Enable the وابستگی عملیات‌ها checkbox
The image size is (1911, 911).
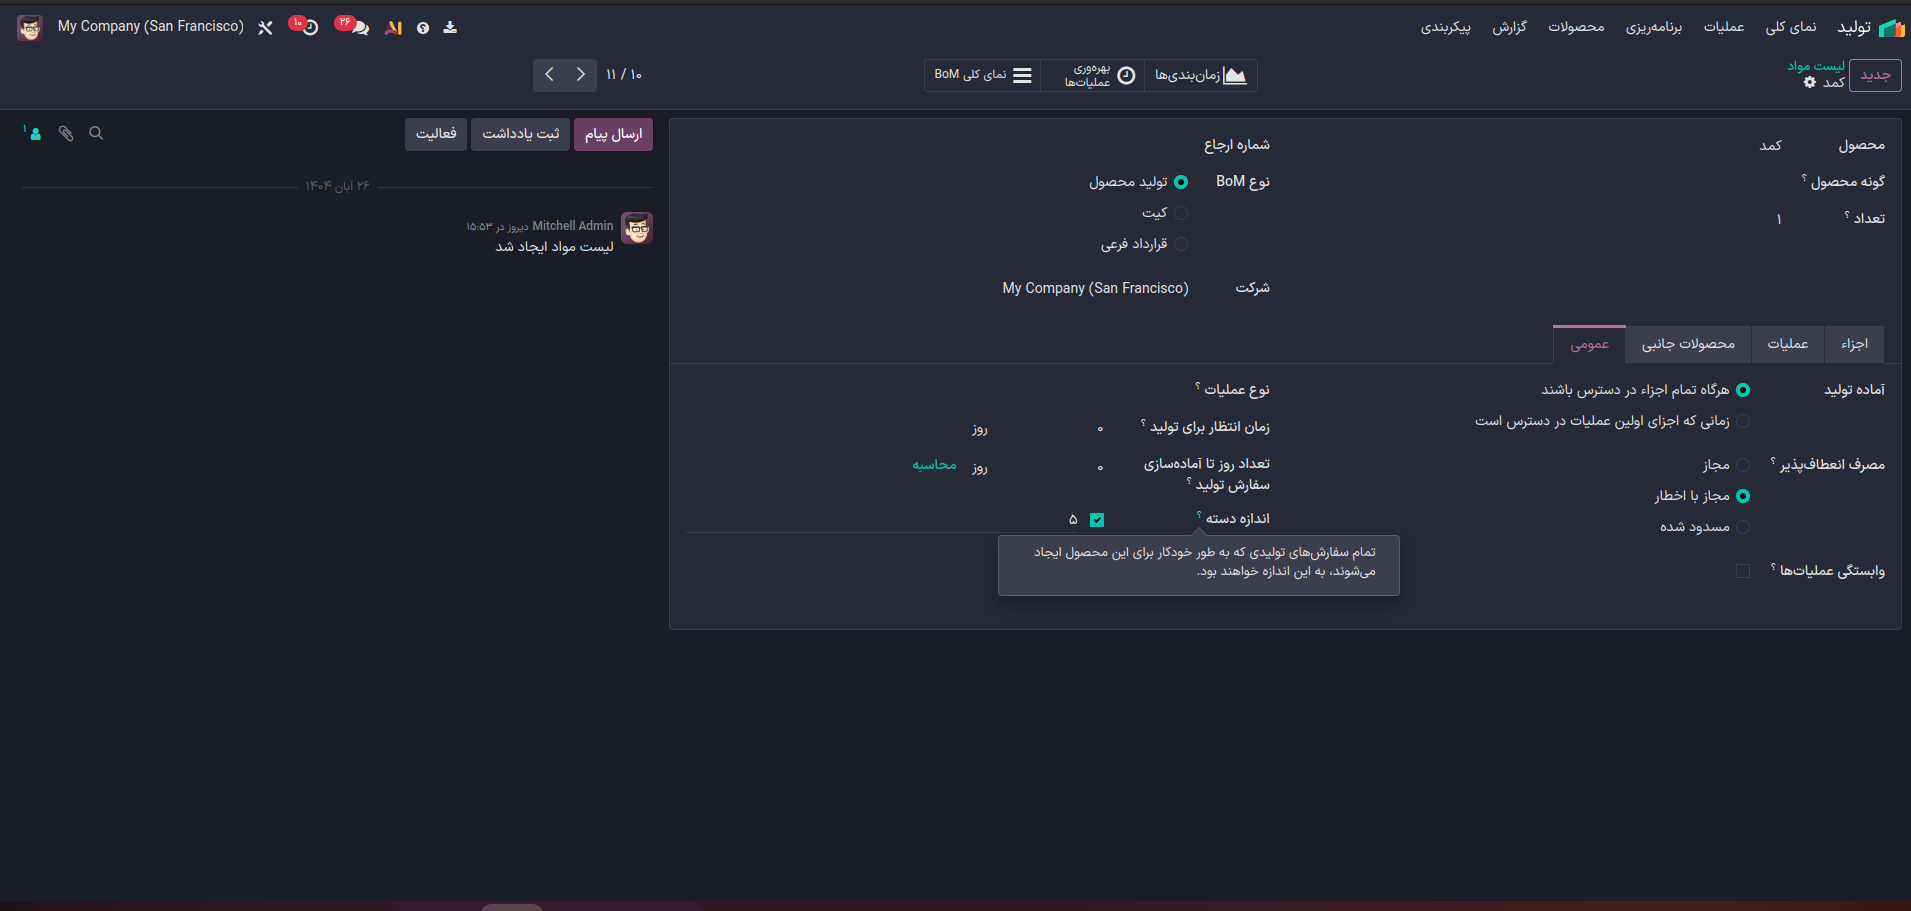1743,571
